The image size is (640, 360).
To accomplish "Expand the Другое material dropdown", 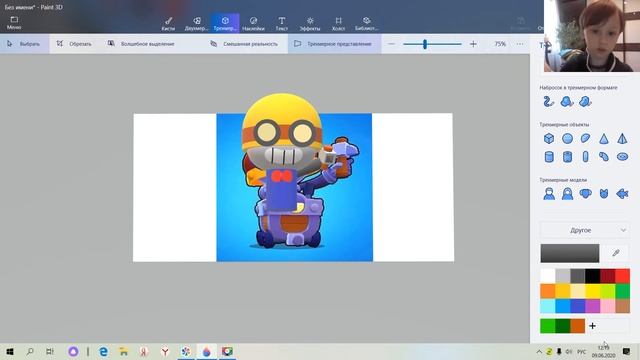I will click(584, 230).
